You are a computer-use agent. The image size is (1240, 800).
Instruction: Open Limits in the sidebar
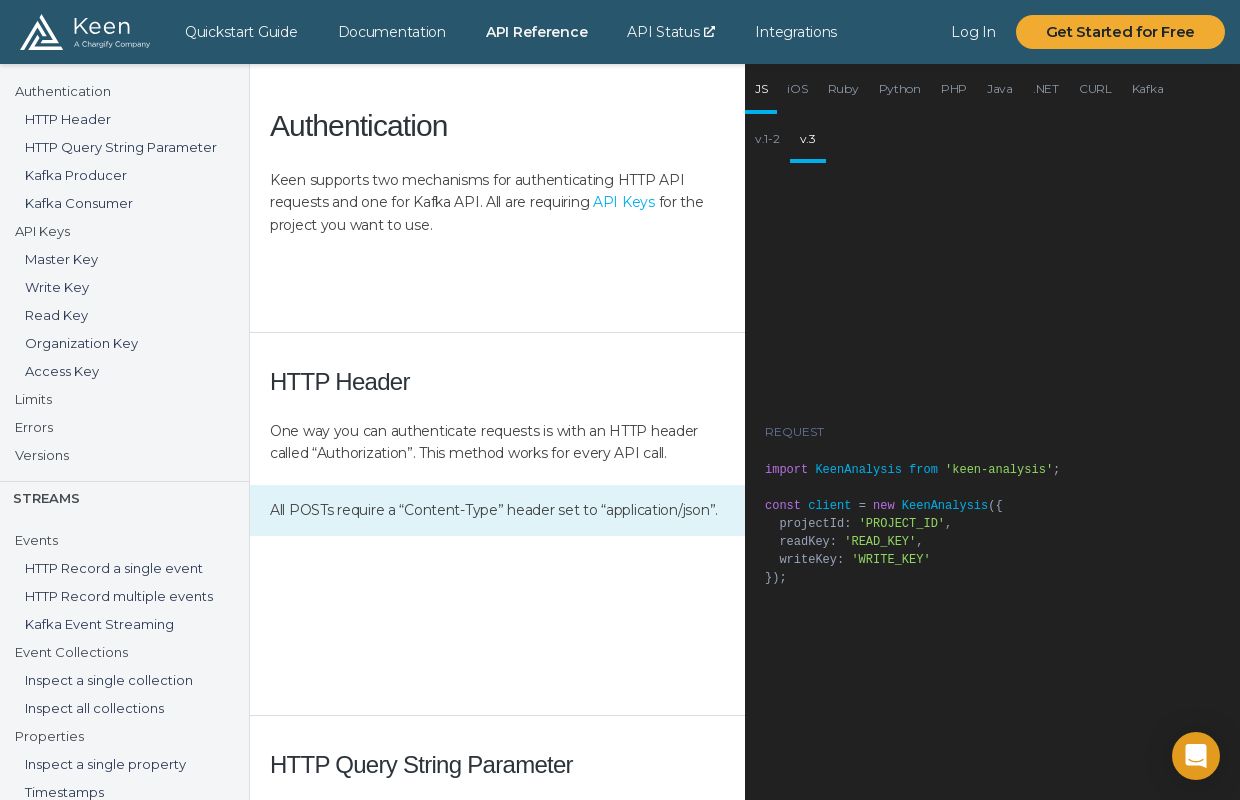coord(34,399)
